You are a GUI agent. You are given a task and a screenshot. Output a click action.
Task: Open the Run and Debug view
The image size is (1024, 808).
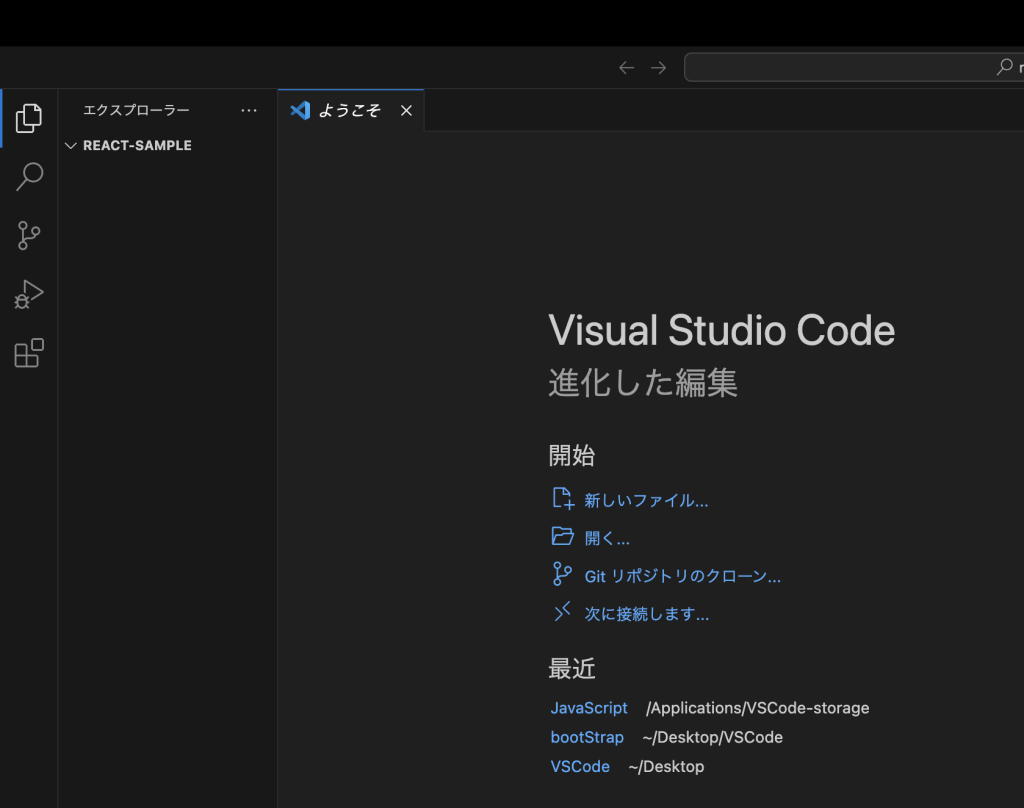[29, 294]
